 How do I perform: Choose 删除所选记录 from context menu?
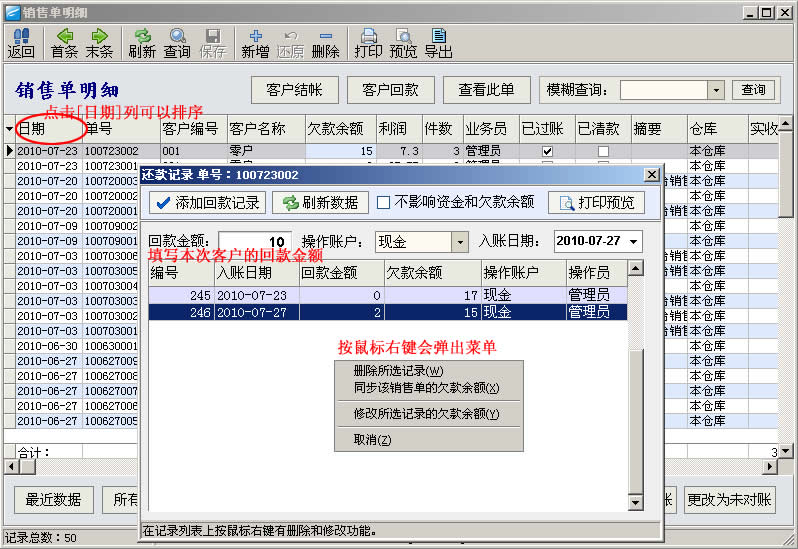pos(398,371)
